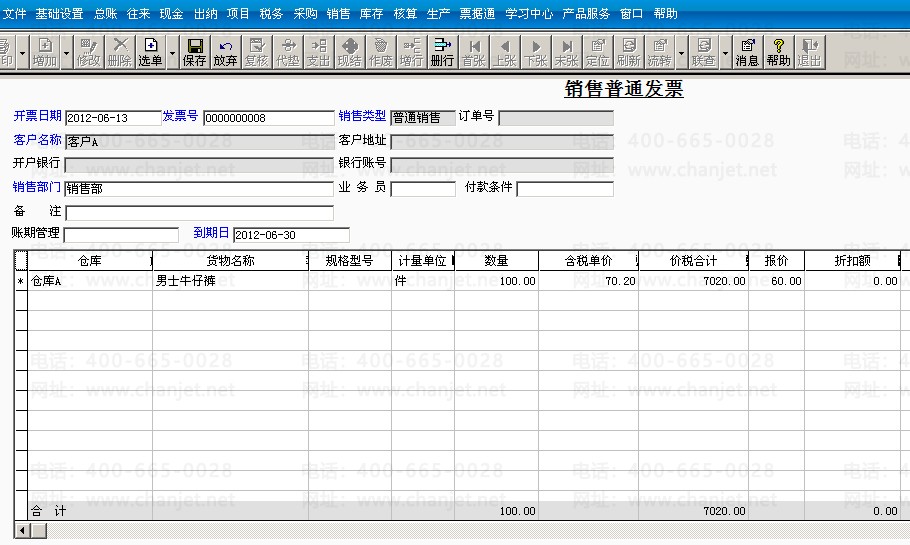Click the 含税单价 column header

pos(588,261)
